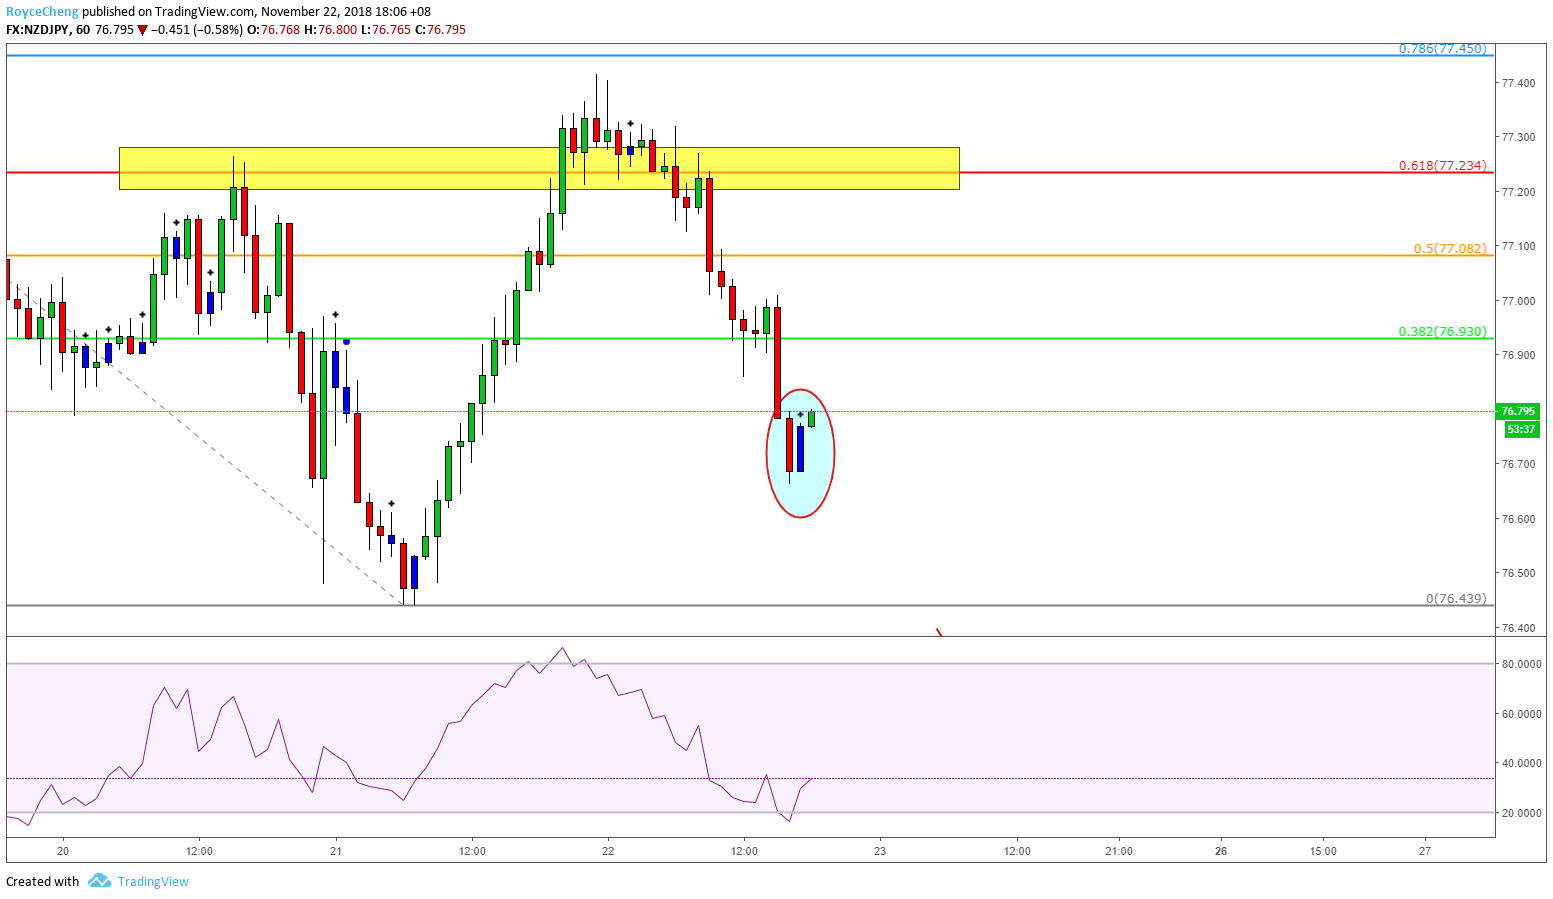Viewport: 1553px width, 899px height.
Task: Click the TradingView cloud logo icon
Action: [99, 881]
